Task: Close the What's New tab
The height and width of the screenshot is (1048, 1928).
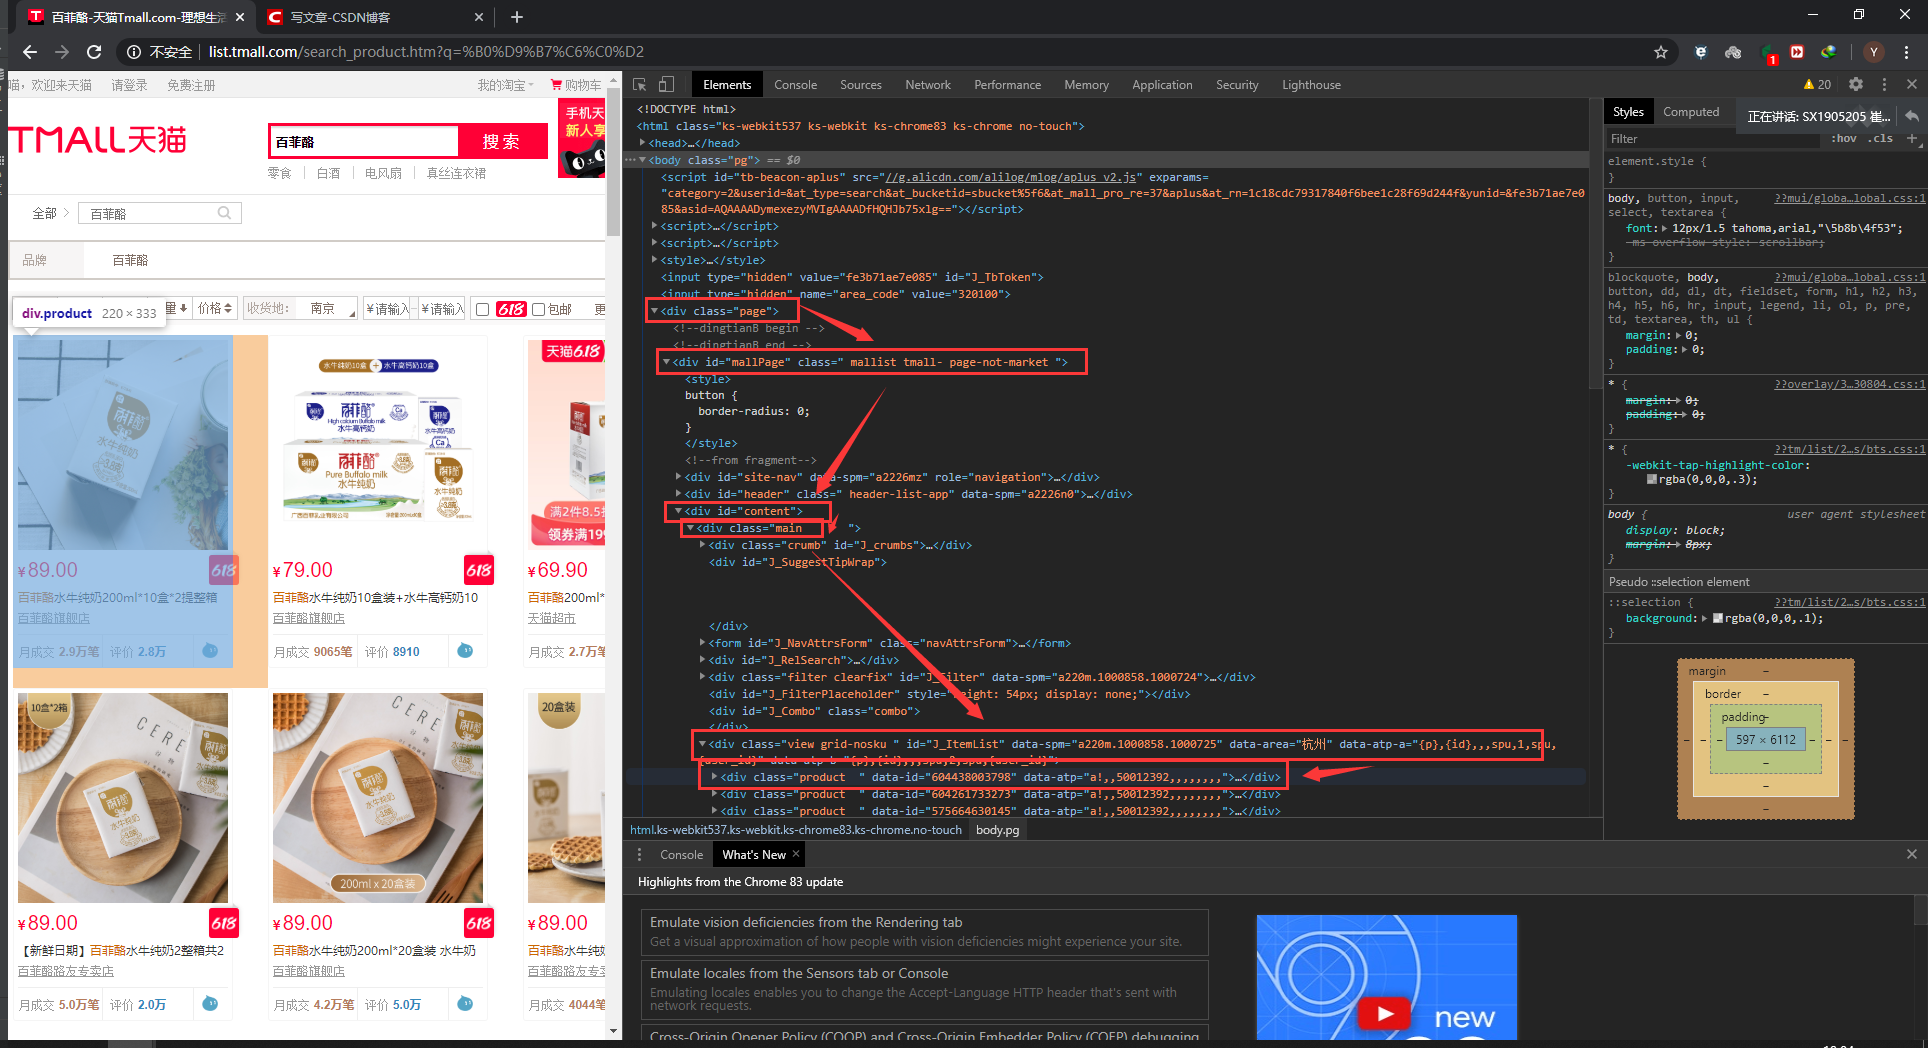Action: click(x=796, y=854)
